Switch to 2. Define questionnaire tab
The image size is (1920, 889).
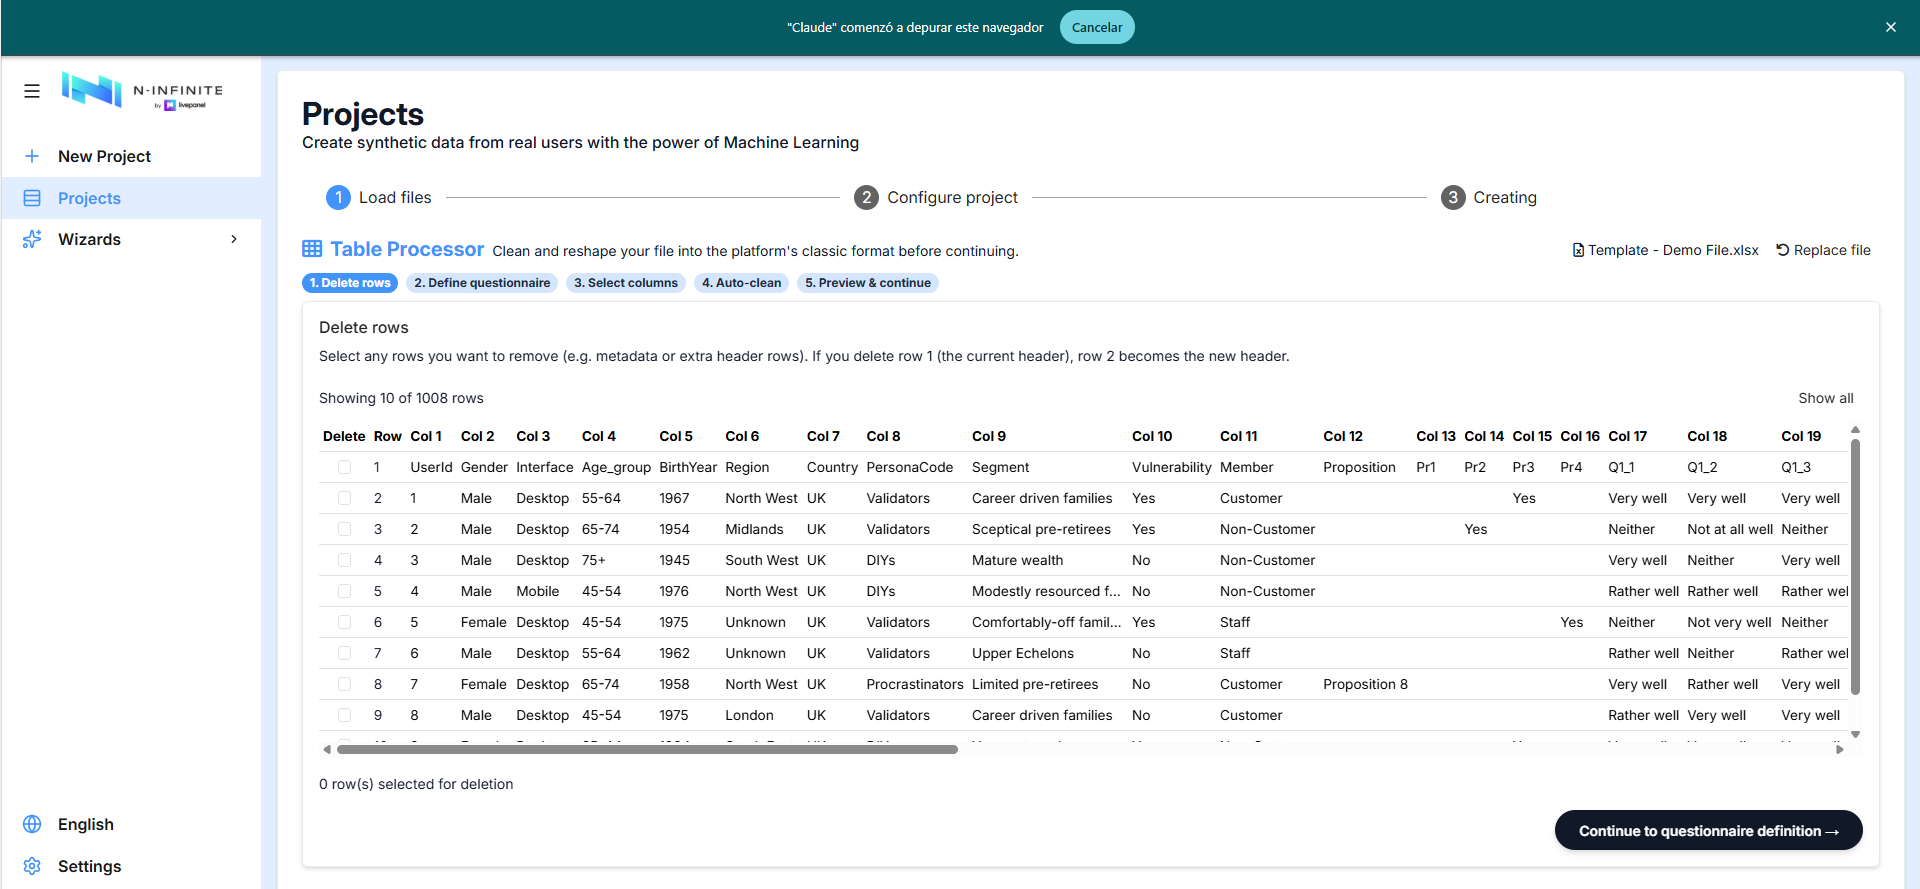click(x=482, y=283)
